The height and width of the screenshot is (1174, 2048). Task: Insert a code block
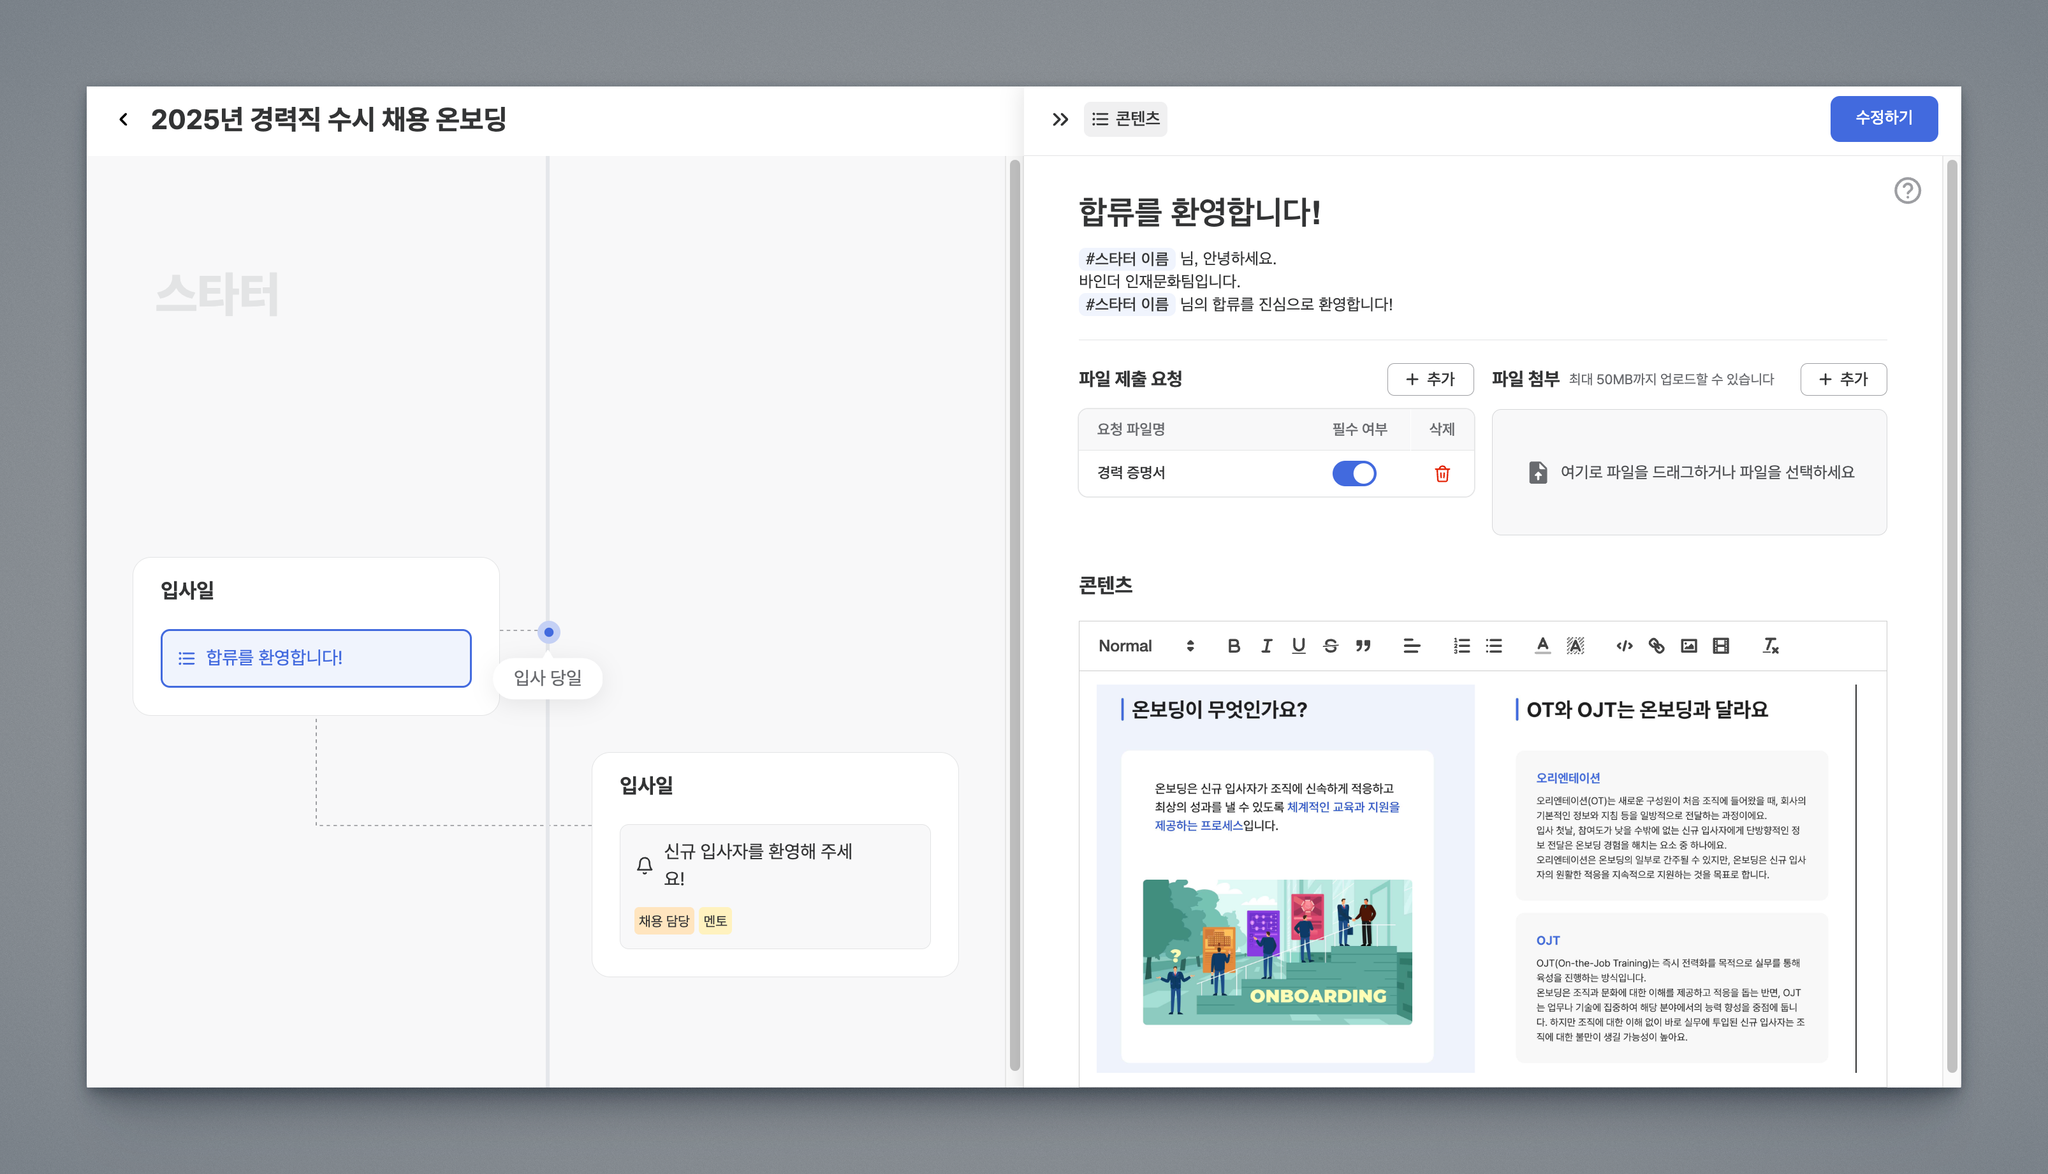pyautogui.click(x=1624, y=646)
